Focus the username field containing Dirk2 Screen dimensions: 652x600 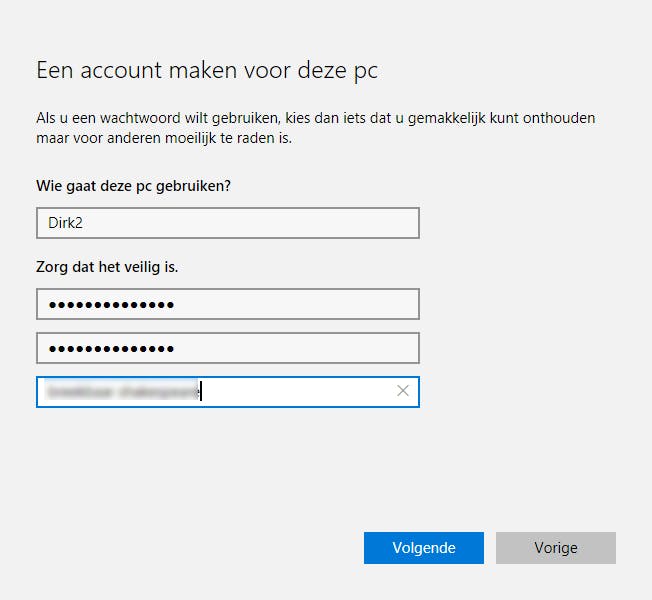coord(228,223)
